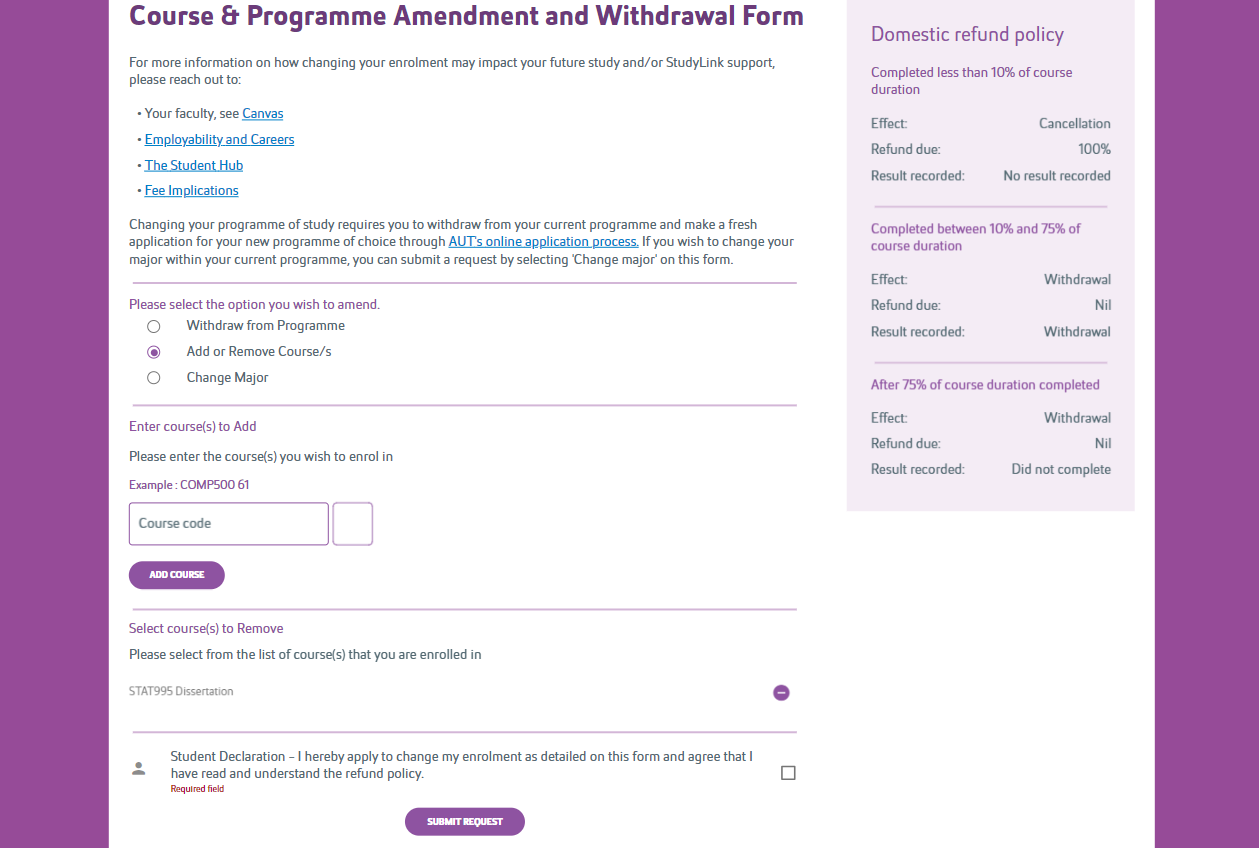Select the STAT995 Dissertation list entry
The height and width of the screenshot is (848, 1259).
[181, 691]
